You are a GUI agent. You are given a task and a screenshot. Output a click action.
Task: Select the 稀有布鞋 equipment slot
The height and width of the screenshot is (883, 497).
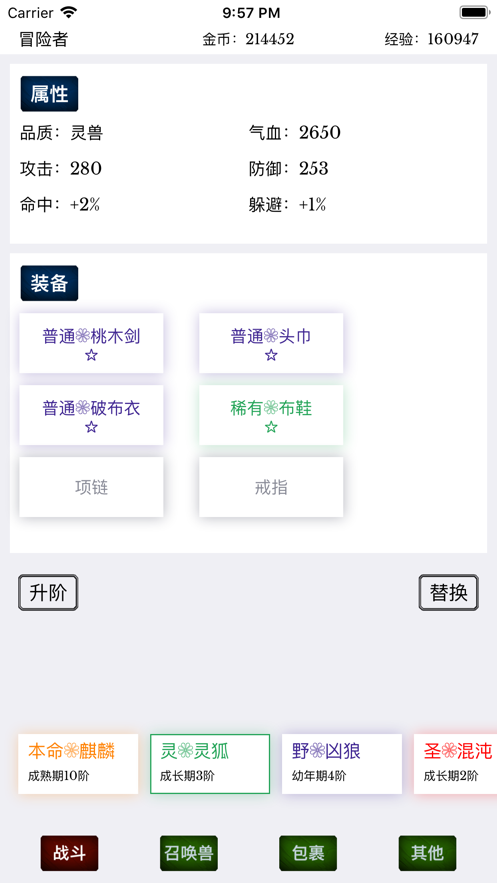(271, 415)
